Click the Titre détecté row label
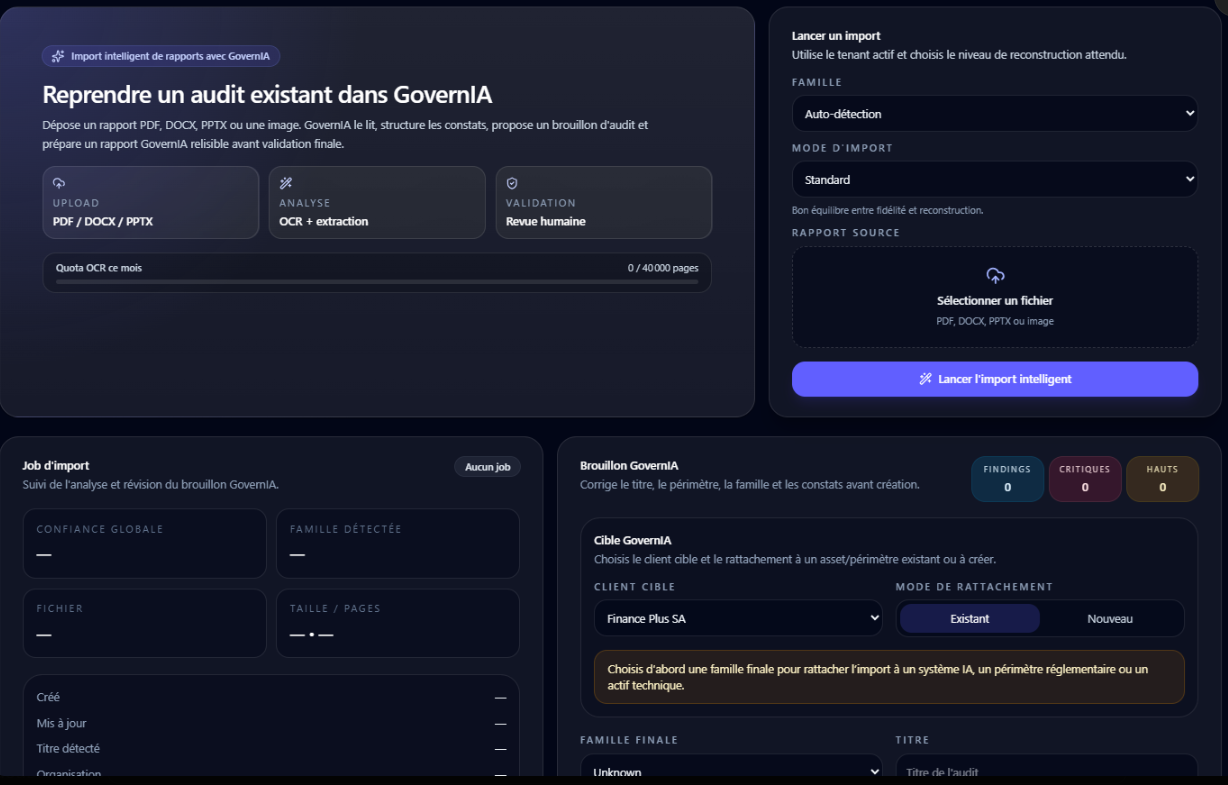This screenshot has height=785, width=1228. 68,748
